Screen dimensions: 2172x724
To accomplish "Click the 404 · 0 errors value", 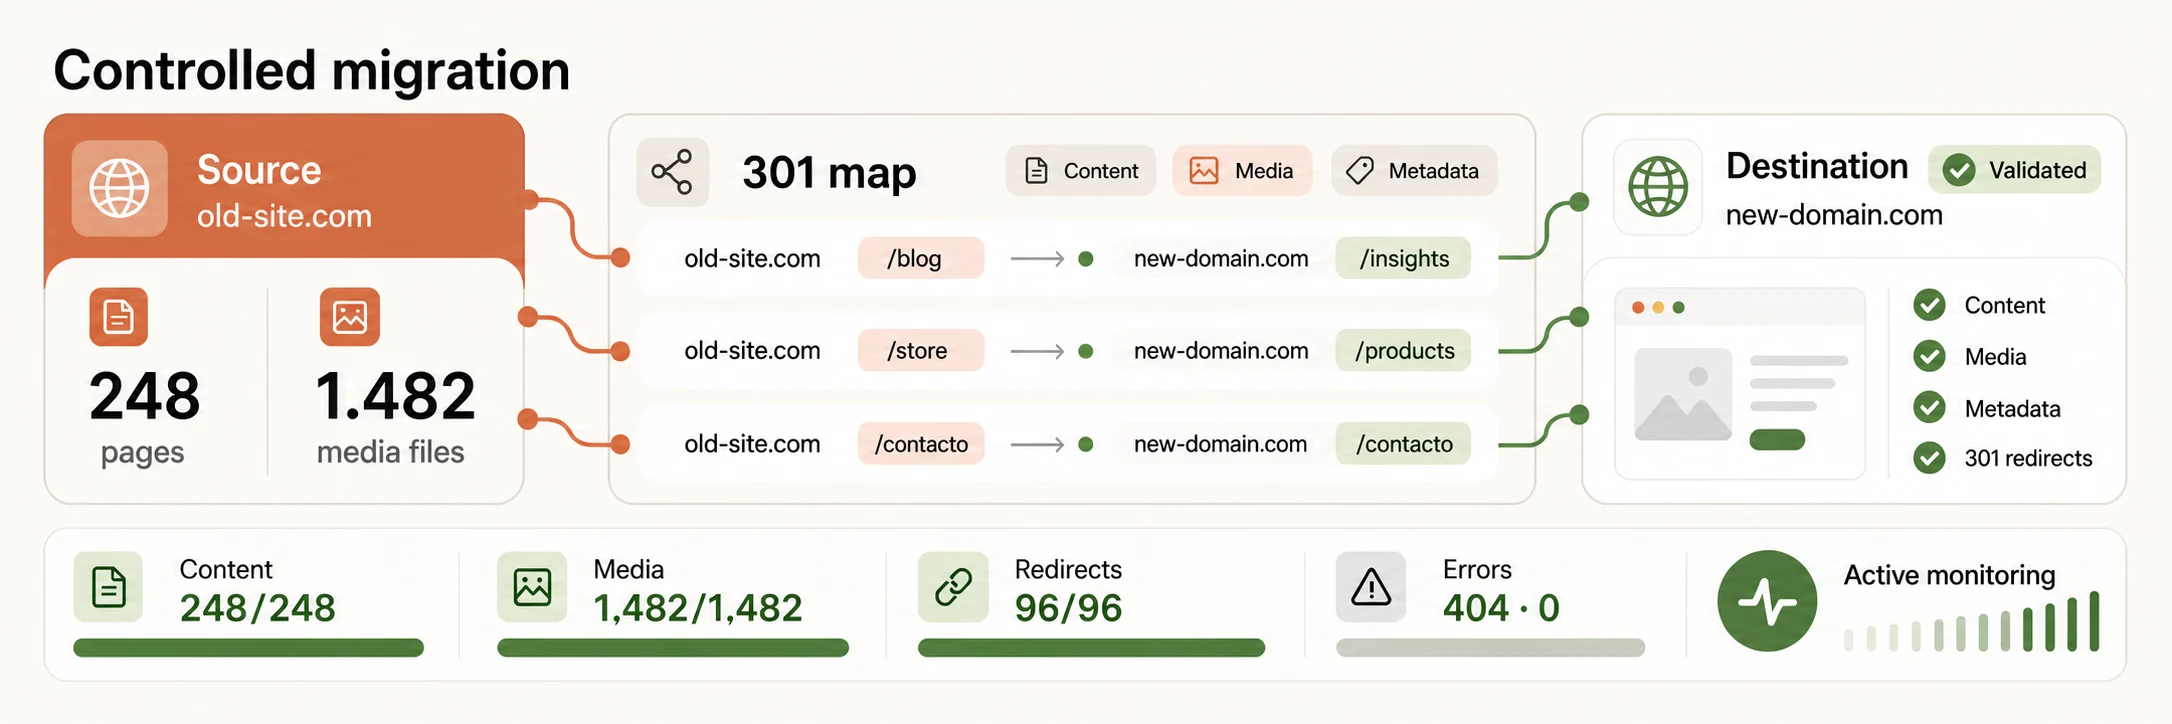I will tap(1501, 608).
